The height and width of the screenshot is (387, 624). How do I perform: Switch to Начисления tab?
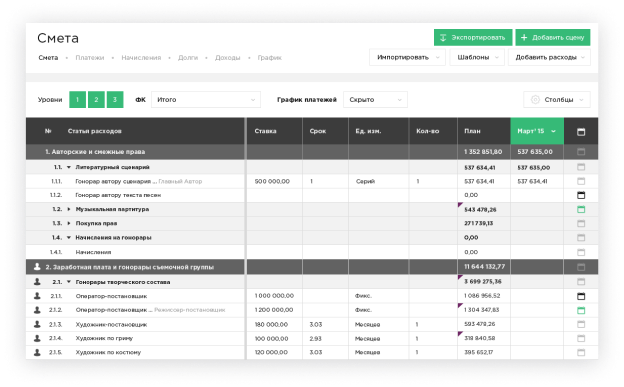141,58
